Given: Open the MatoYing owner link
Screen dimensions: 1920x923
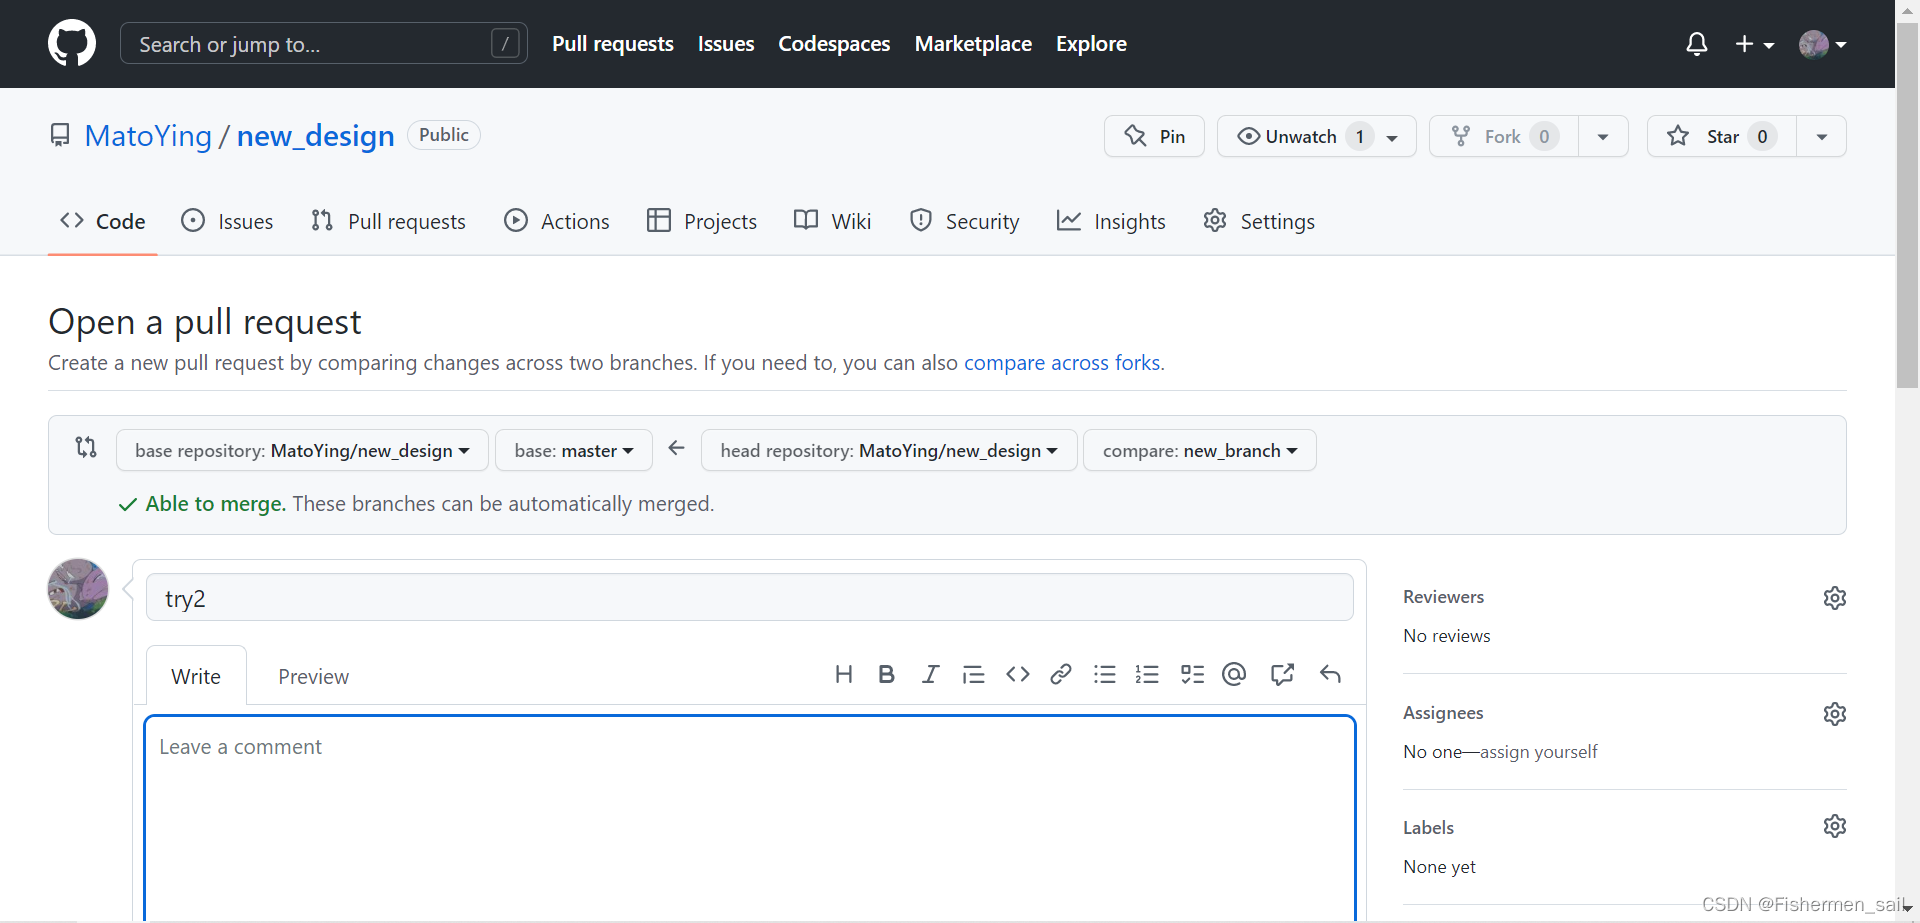Looking at the screenshot, I should pyautogui.click(x=148, y=136).
